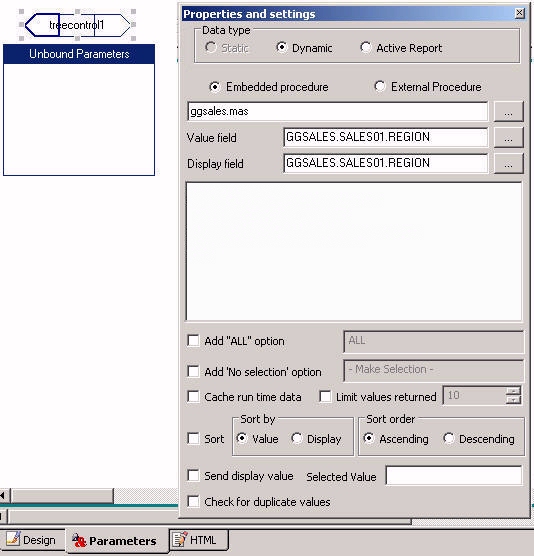This screenshot has height=556, width=534.
Task: Browse for the Display field
Action: 508,163
